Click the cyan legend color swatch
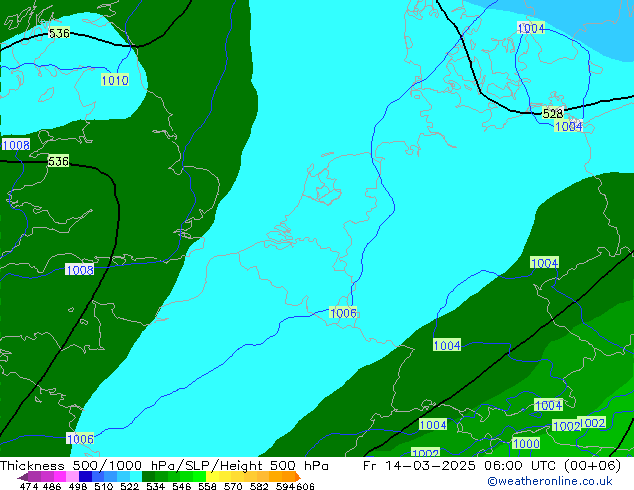Image resolution: width=634 pixels, height=490 pixels. [136, 477]
